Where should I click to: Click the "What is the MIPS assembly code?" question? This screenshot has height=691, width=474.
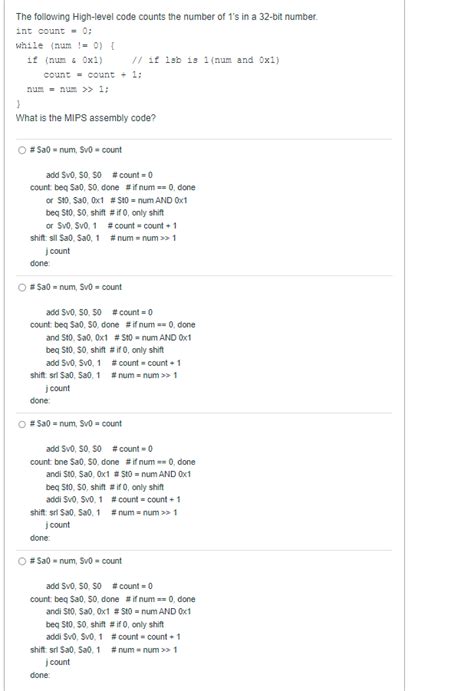coord(86,118)
